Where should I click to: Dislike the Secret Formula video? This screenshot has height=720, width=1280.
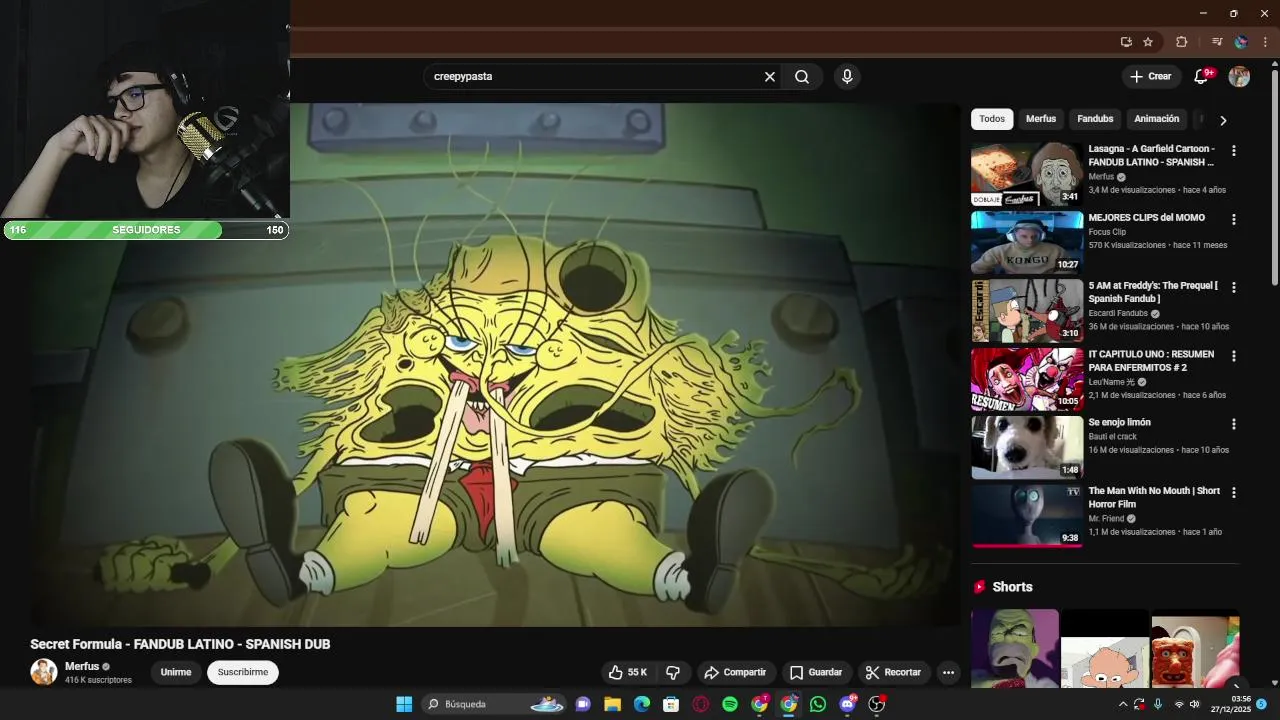(673, 672)
